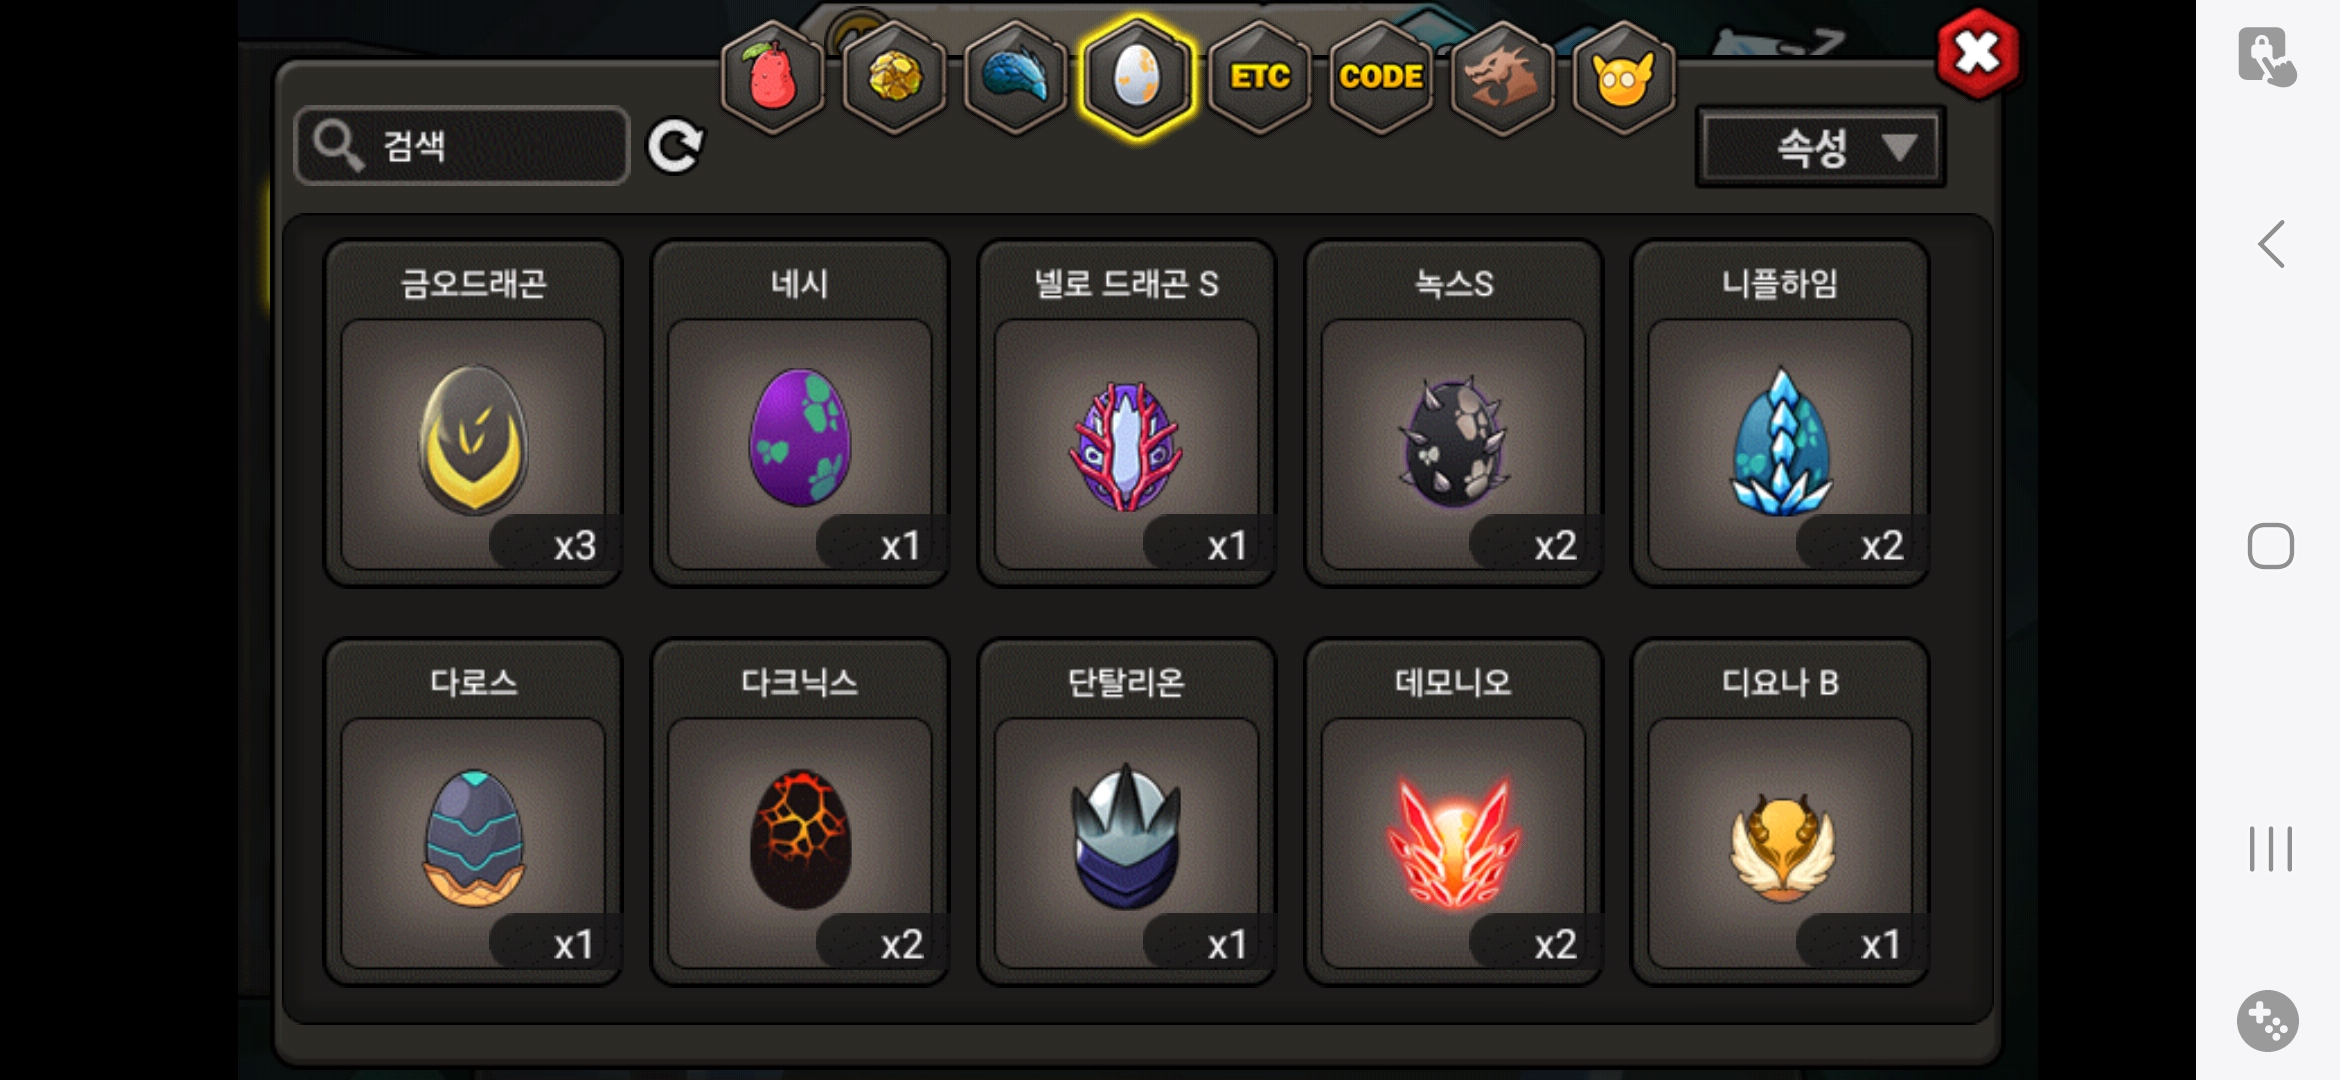2340x1080 pixels.
Task: Click the 검색 search field
Action: point(462,146)
